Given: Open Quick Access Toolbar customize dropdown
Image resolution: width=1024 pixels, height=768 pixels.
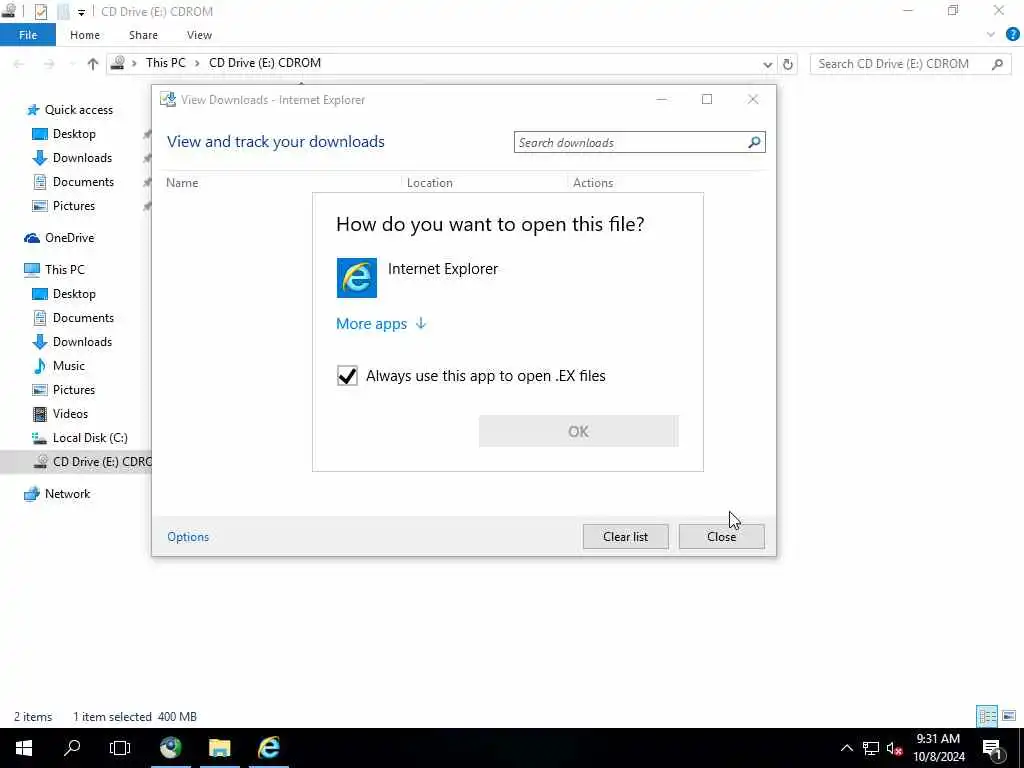Looking at the screenshot, I should click(81, 12).
